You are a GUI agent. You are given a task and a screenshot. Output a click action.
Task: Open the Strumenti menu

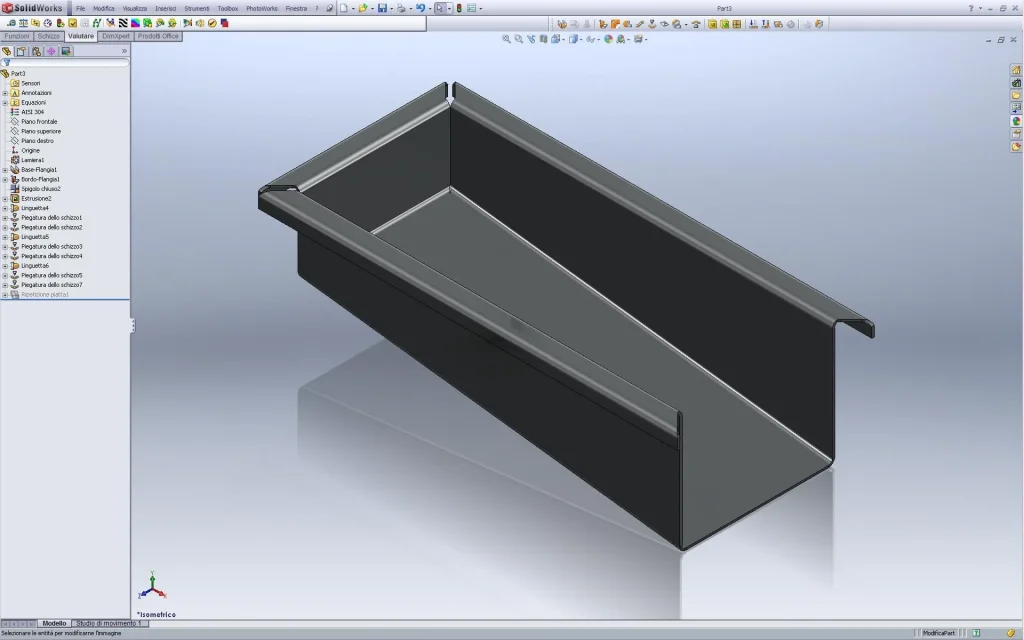tap(197, 8)
